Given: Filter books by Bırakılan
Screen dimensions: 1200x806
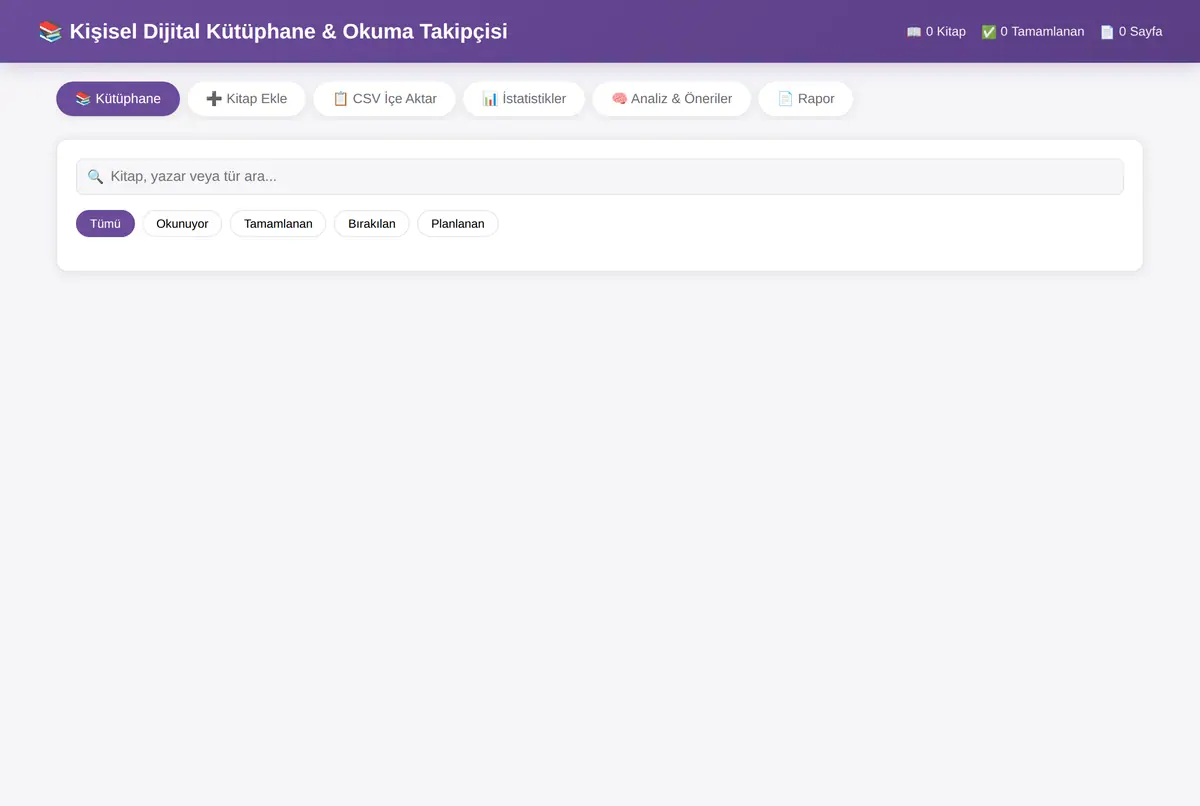Looking at the screenshot, I should coord(372,224).
